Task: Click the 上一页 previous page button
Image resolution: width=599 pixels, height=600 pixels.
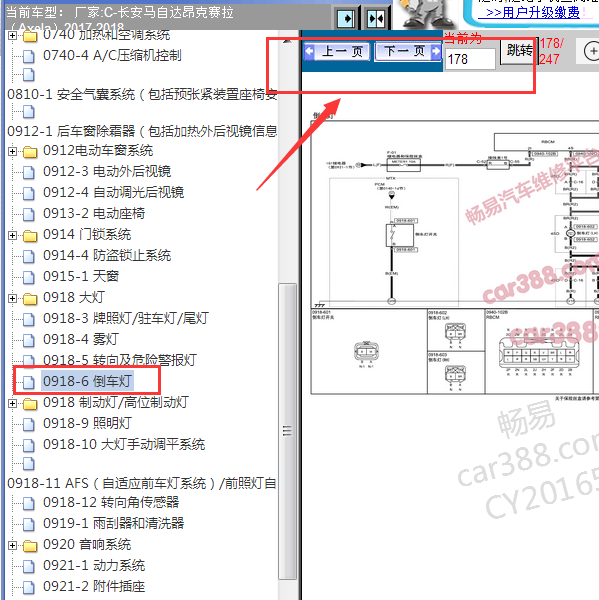Action: pos(337,51)
